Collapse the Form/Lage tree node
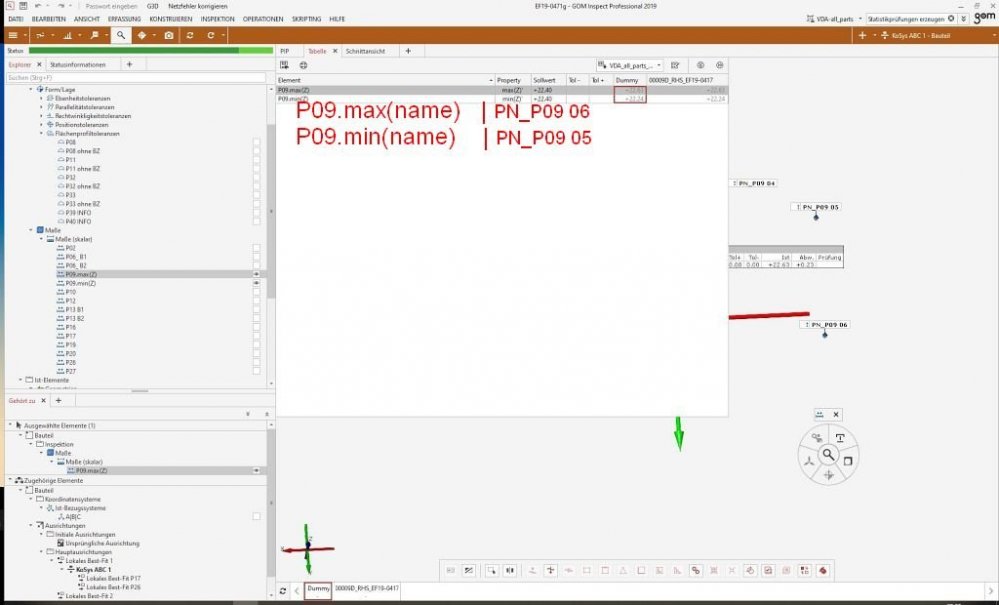The height and width of the screenshot is (605, 999). tap(31, 89)
